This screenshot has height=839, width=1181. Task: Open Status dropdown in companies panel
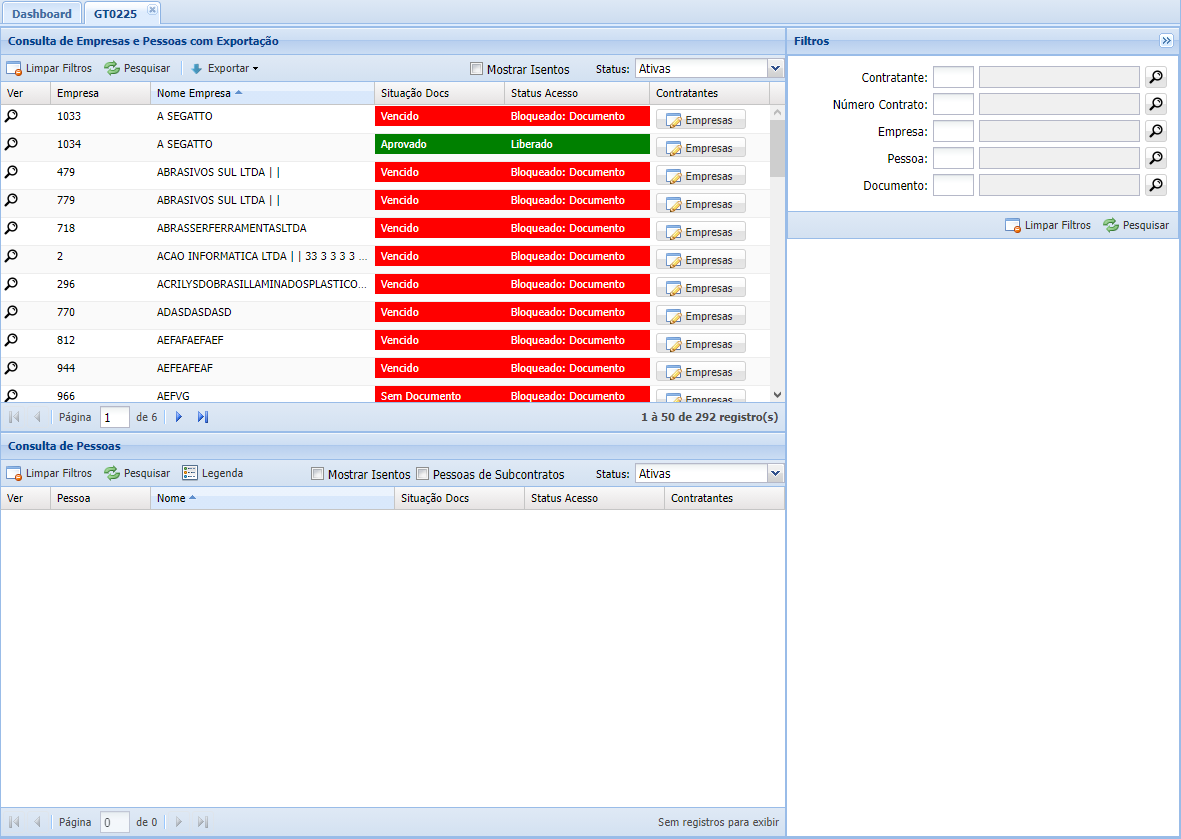click(x=775, y=69)
